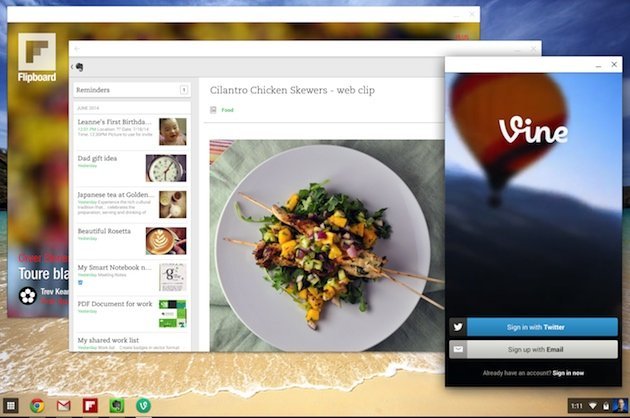Sign up with Email on Vine
The height and width of the screenshot is (418, 630).
click(531, 349)
